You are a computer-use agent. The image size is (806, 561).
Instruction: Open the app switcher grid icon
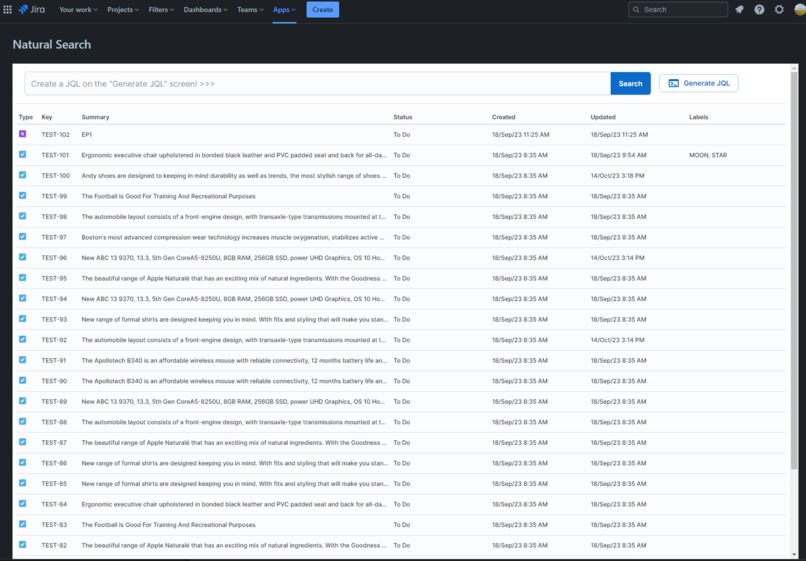coord(7,9)
